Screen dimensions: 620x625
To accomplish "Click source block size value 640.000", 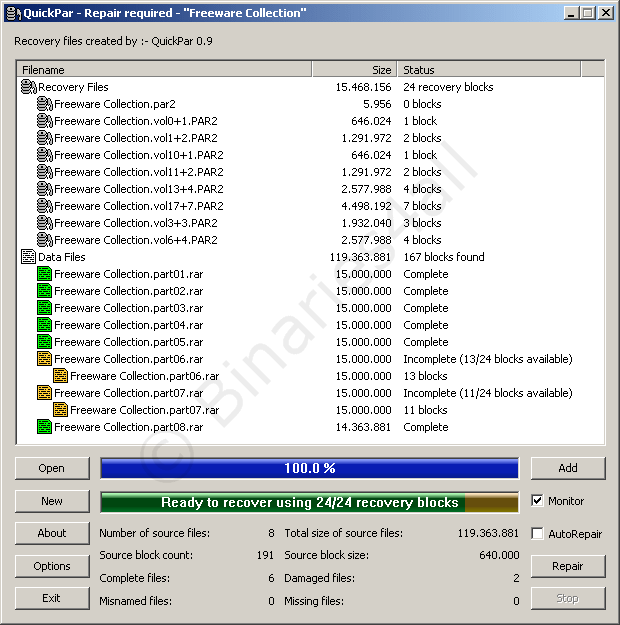I will pos(499,555).
